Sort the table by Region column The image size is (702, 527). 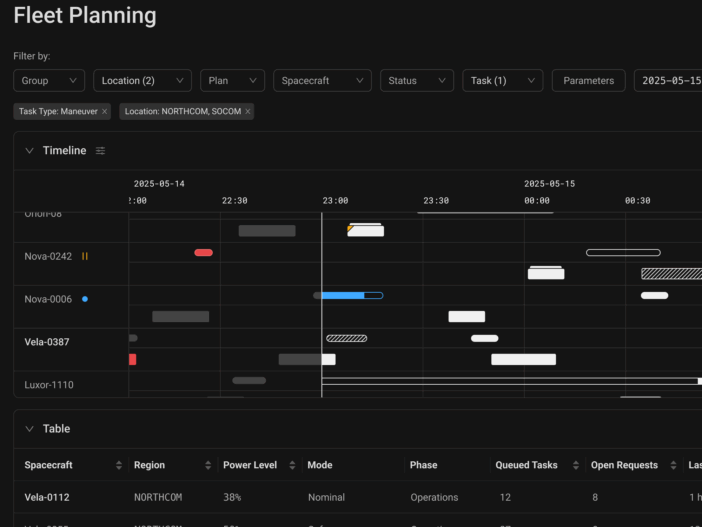(208, 465)
